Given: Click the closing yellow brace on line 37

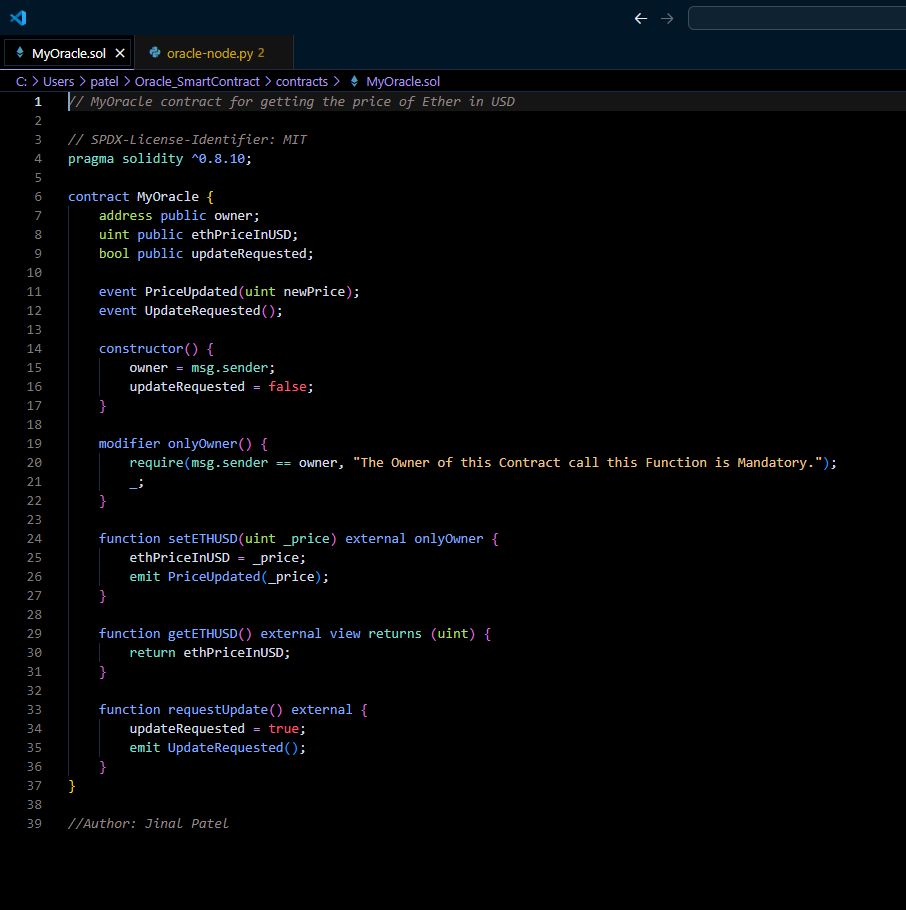Looking at the screenshot, I should click(72, 786).
